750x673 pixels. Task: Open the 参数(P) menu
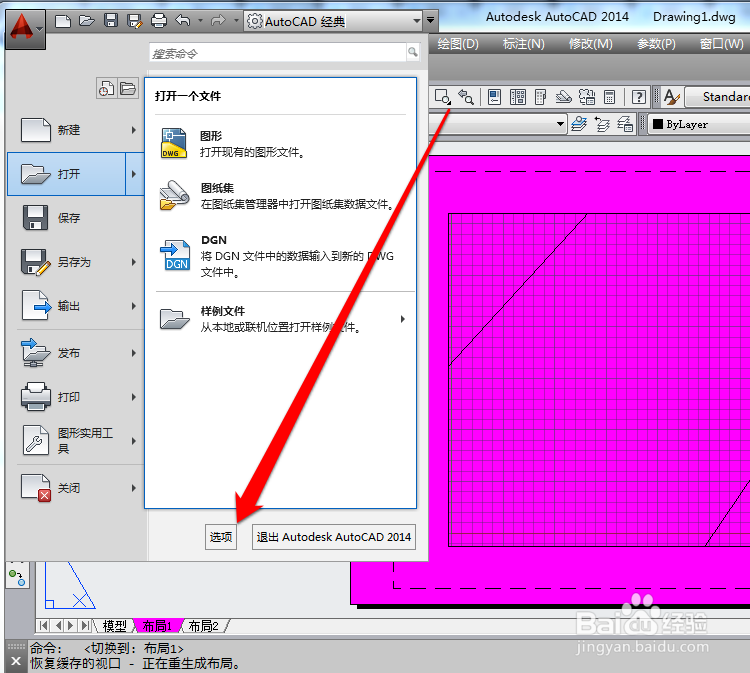(x=656, y=44)
